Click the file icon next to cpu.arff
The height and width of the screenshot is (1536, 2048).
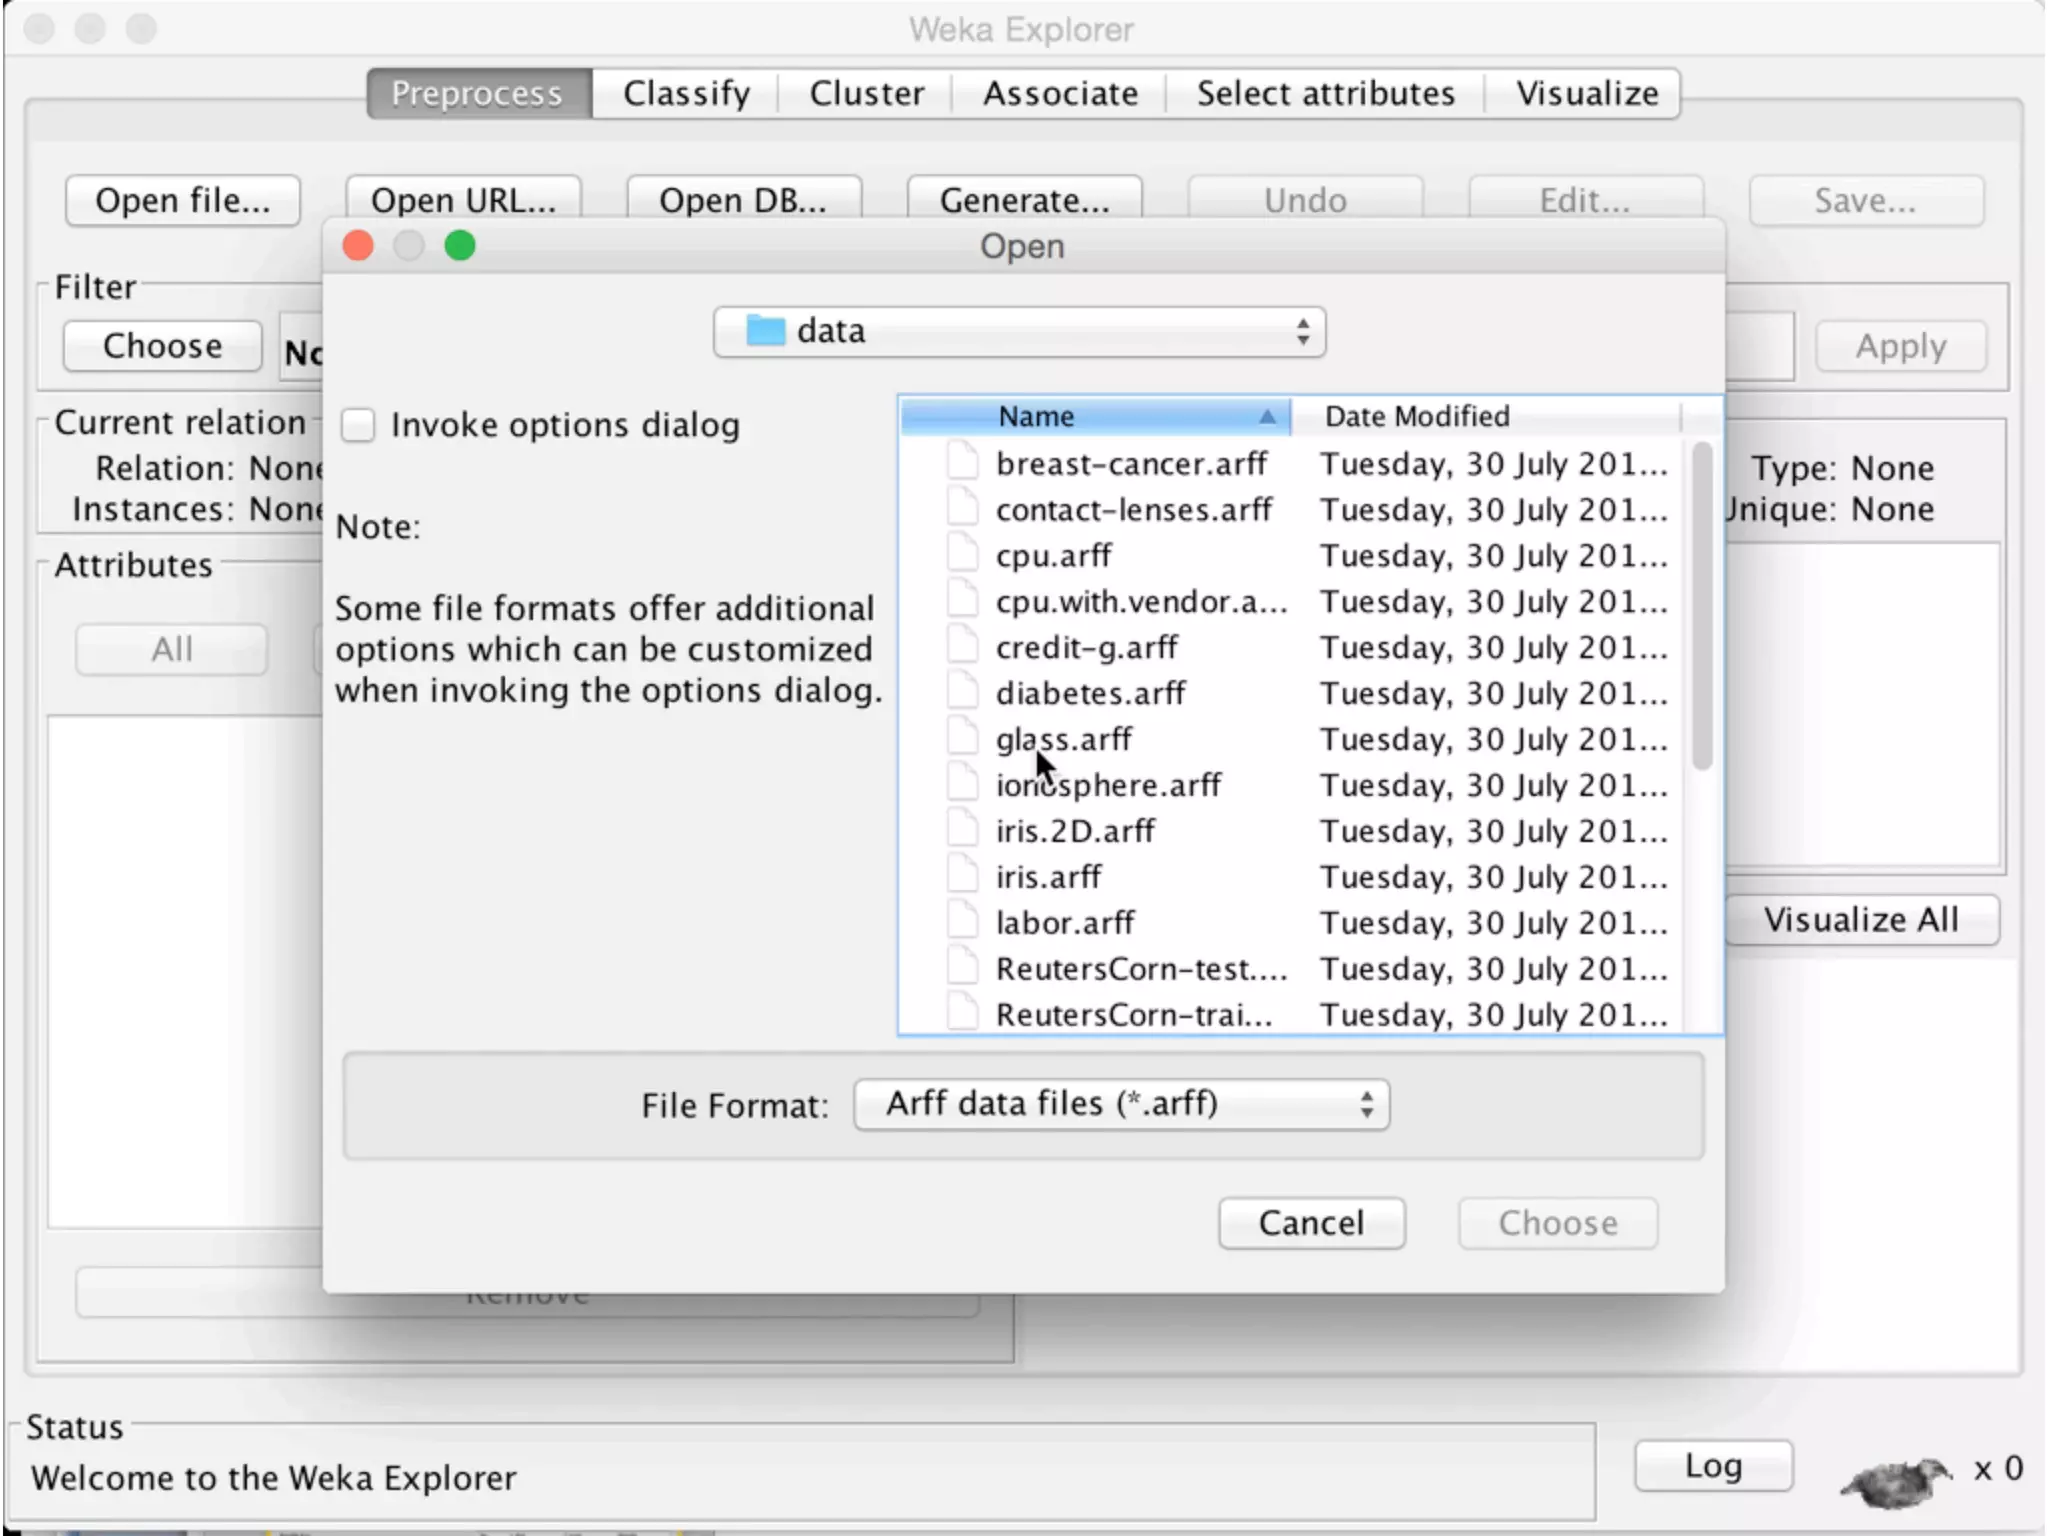(x=962, y=555)
